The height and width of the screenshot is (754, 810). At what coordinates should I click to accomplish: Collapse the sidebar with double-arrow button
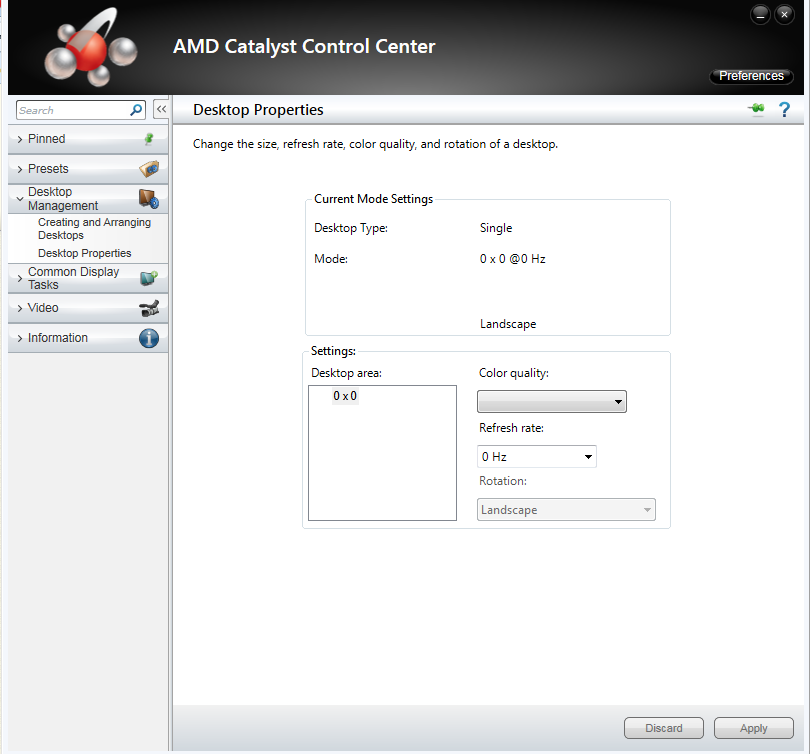tap(161, 109)
